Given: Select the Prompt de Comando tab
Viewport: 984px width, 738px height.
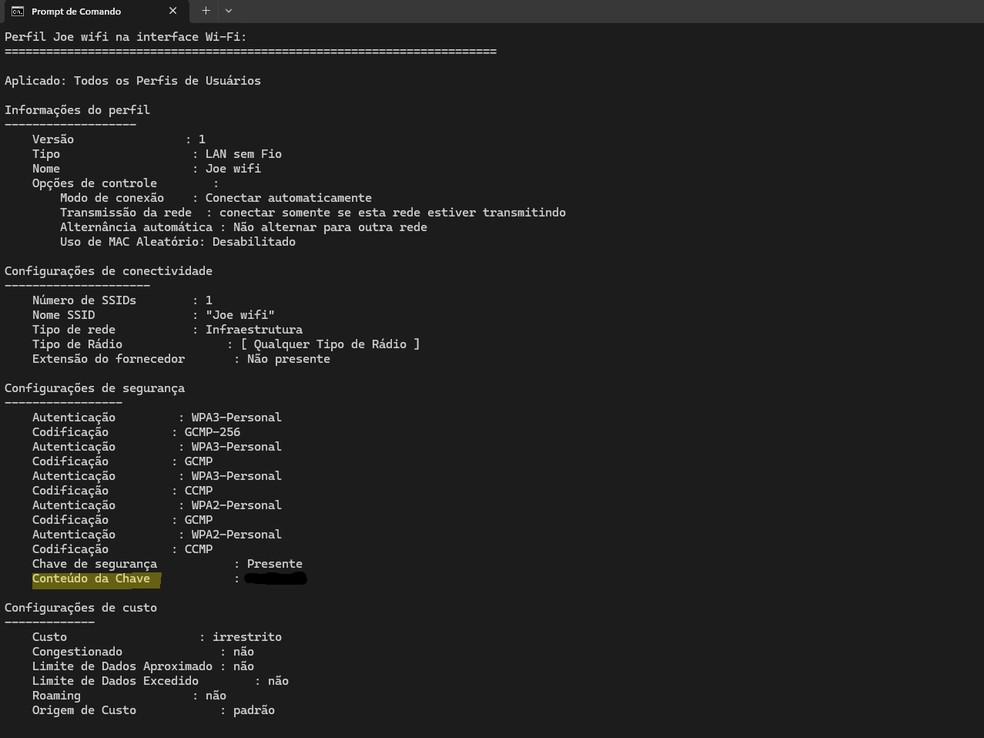Looking at the screenshot, I should pyautogui.click(x=76, y=11).
